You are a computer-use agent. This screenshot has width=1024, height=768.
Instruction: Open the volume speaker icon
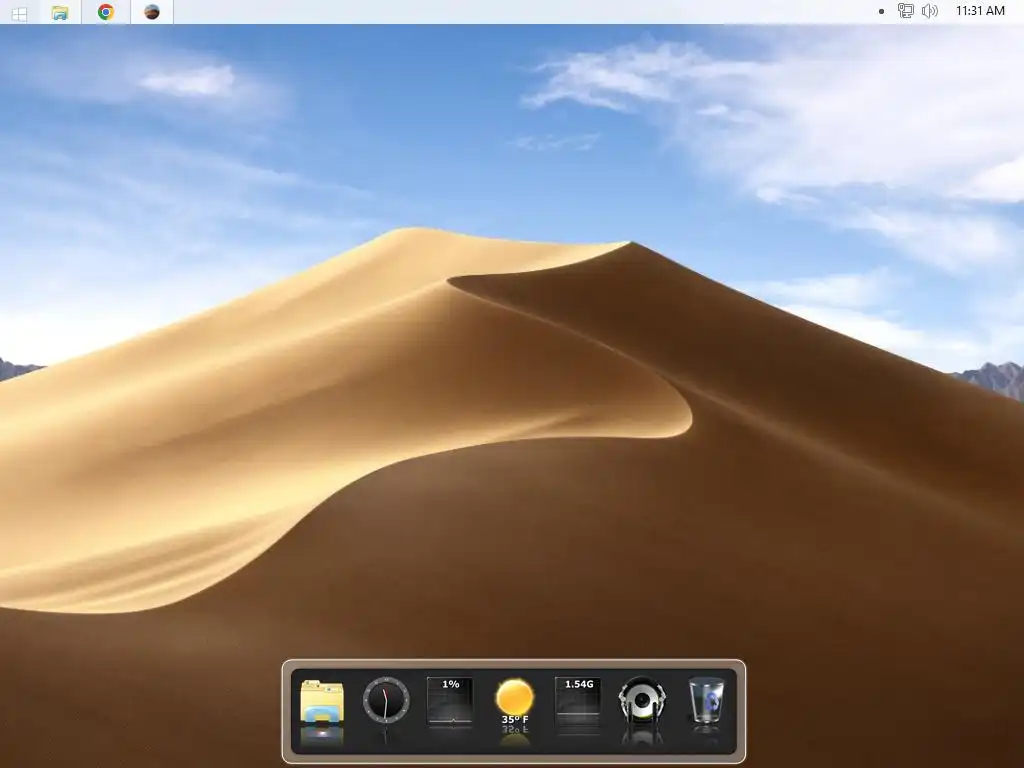point(929,10)
